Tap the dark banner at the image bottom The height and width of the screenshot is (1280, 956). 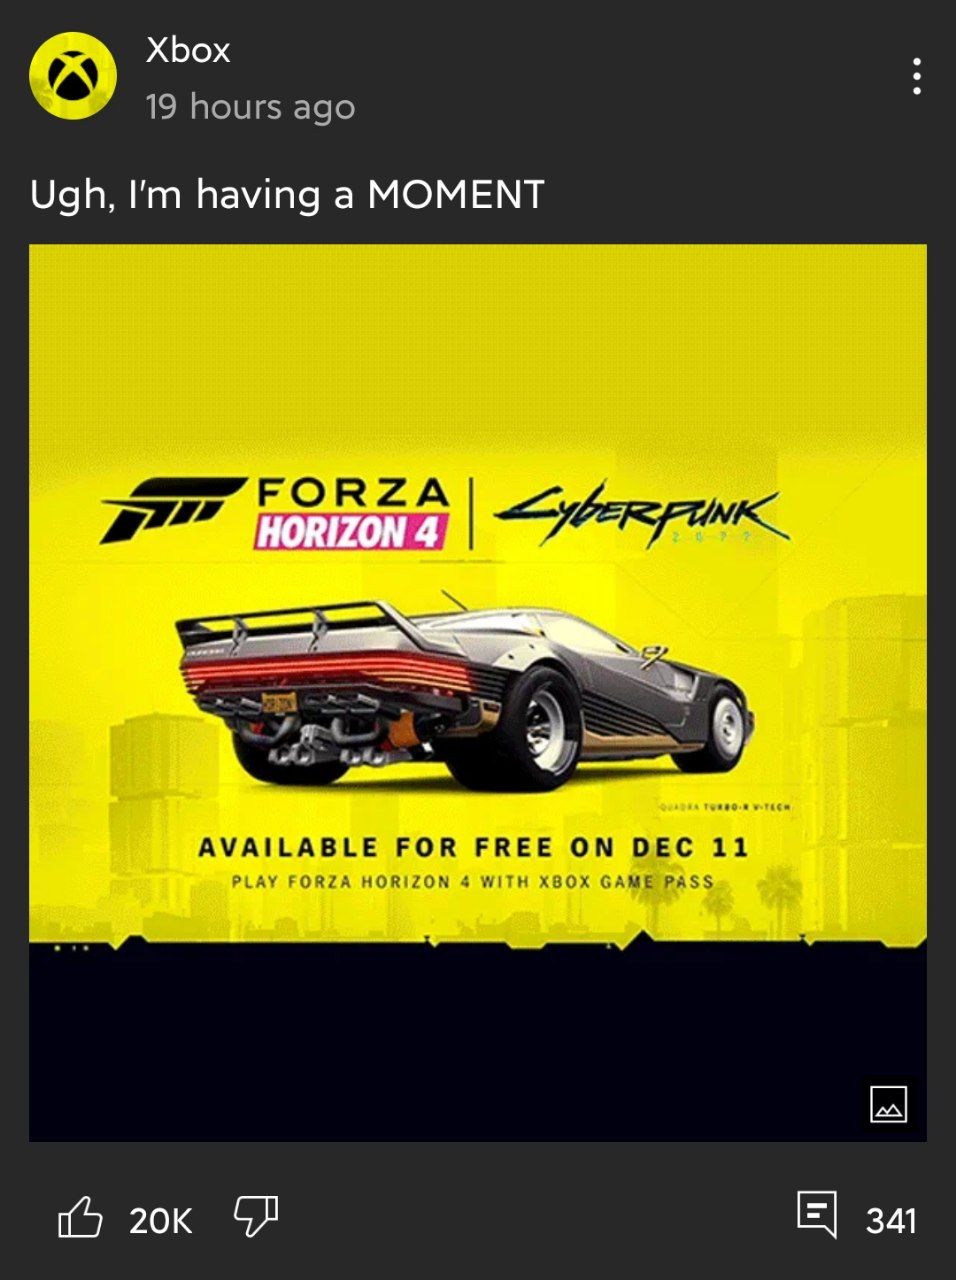click(x=478, y=1042)
